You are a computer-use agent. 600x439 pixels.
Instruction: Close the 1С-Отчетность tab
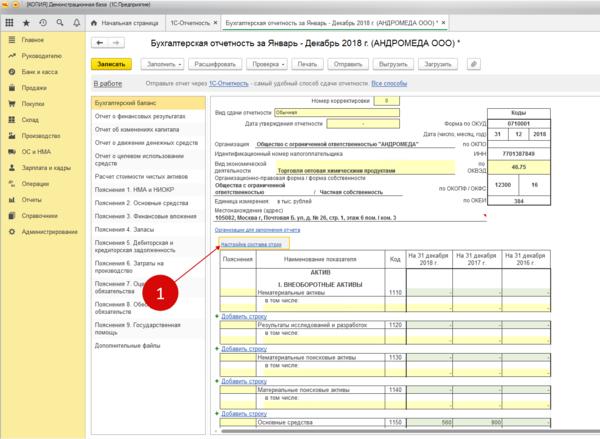click(215, 23)
